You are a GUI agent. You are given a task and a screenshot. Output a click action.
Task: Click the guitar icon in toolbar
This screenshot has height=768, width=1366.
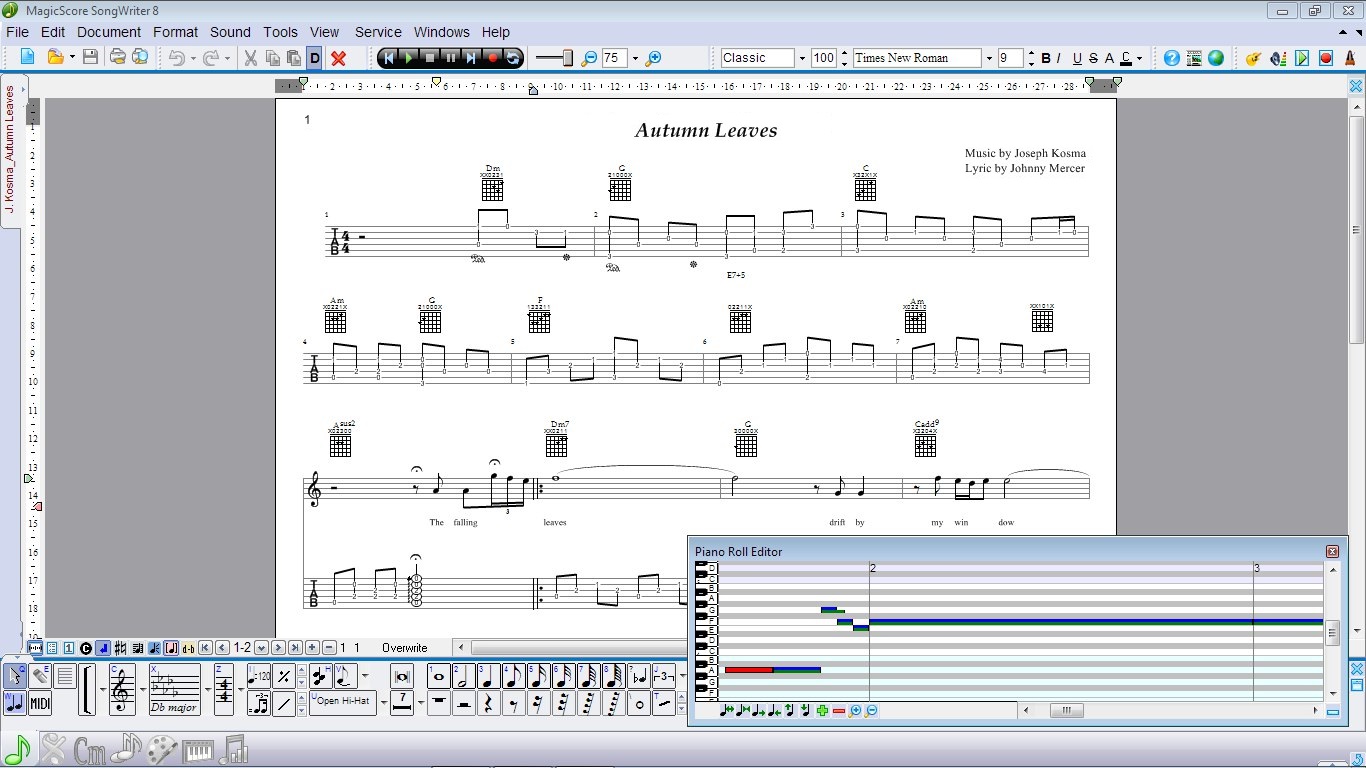click(x=1253, y=58)
